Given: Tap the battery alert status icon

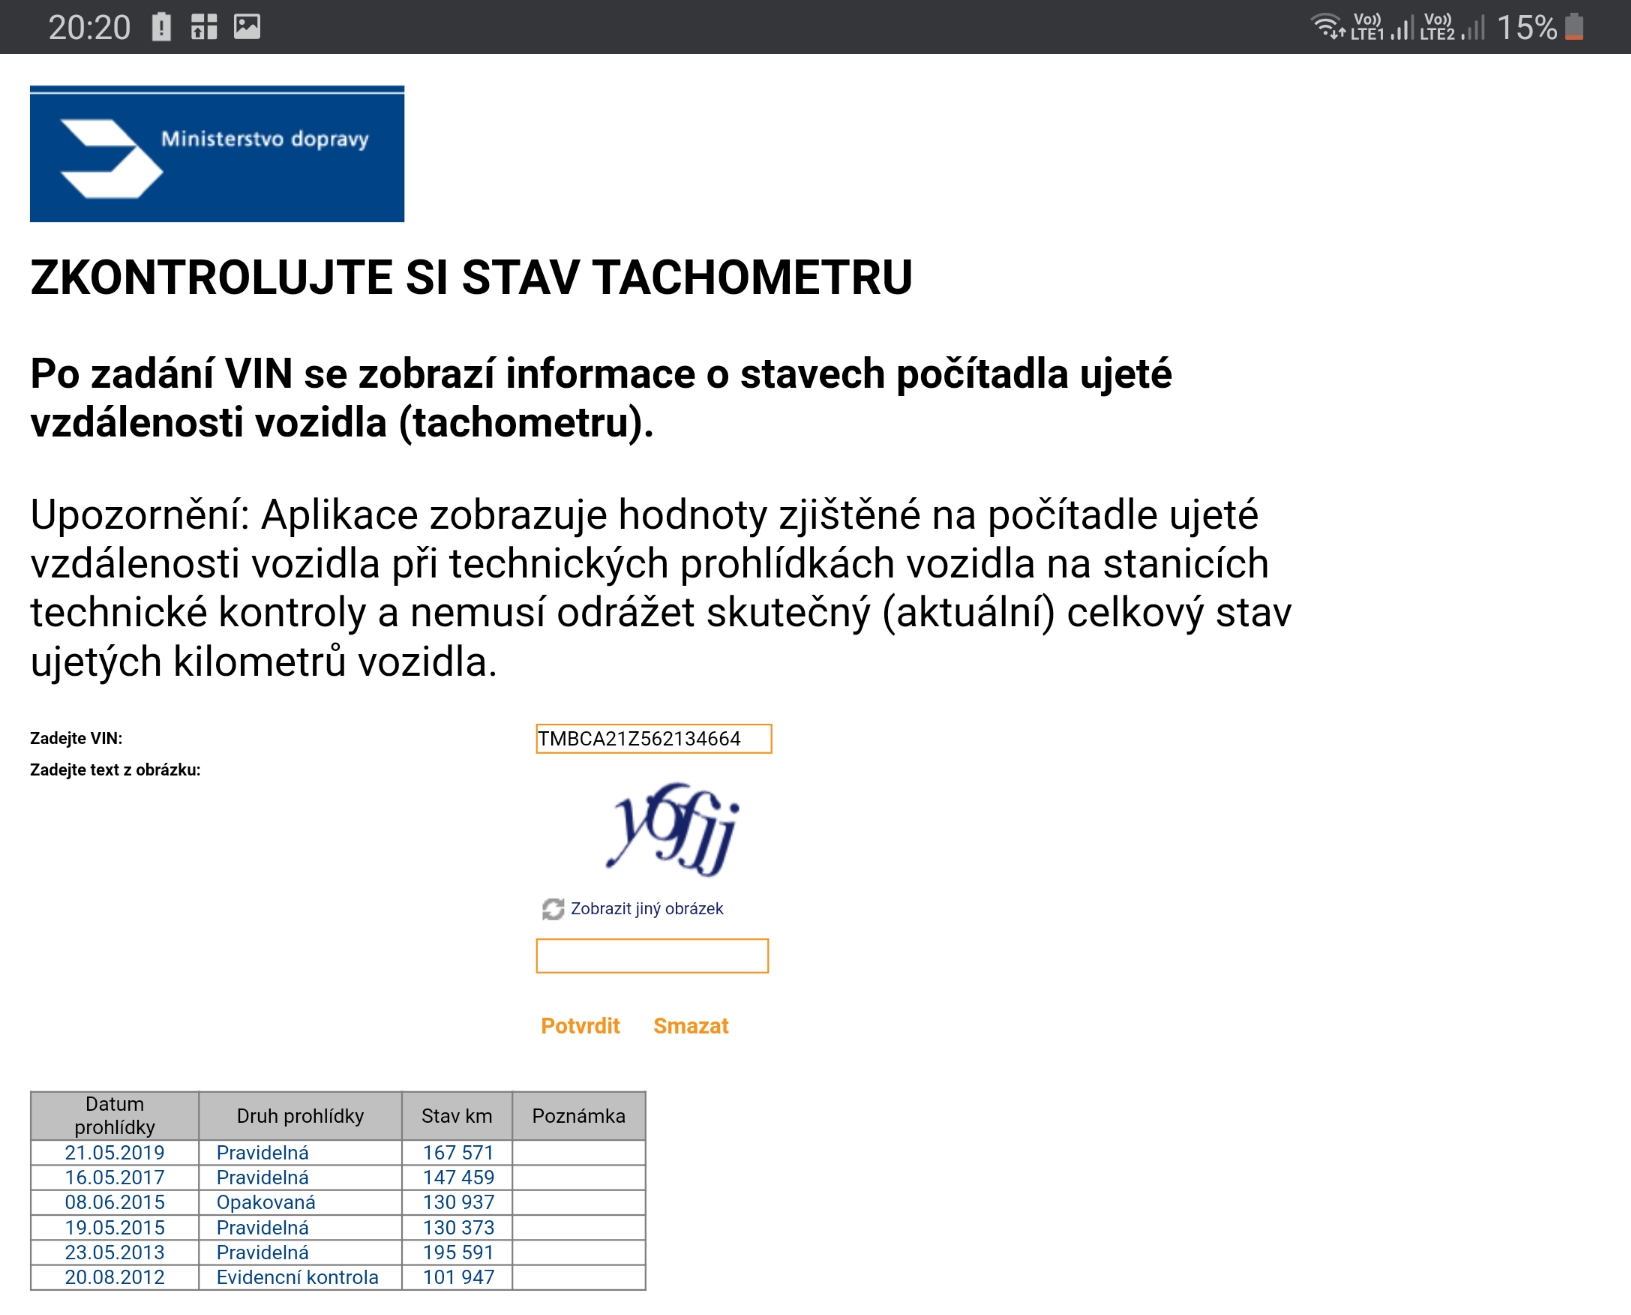Looking at the screenshot, I should point(161,27).
